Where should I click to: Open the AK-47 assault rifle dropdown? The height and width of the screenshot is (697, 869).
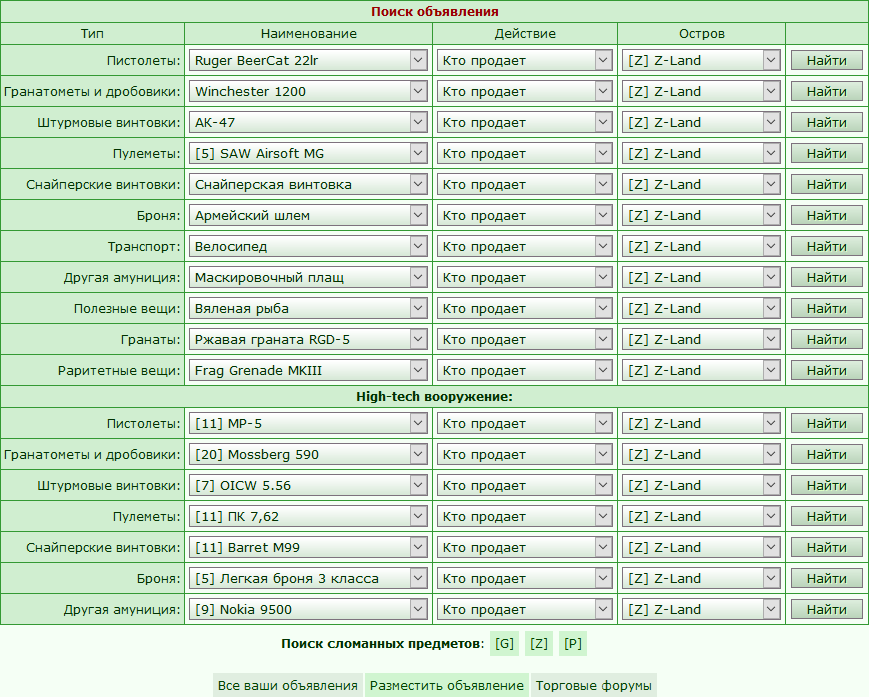pyautogui.click(x=308, y=122)
